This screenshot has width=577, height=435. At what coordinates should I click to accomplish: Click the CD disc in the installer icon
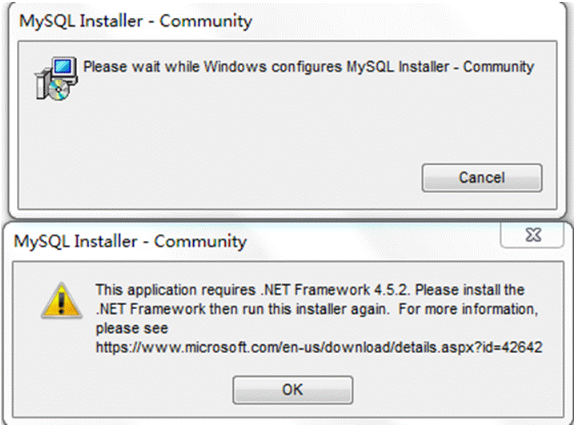(x=59, y=90)
